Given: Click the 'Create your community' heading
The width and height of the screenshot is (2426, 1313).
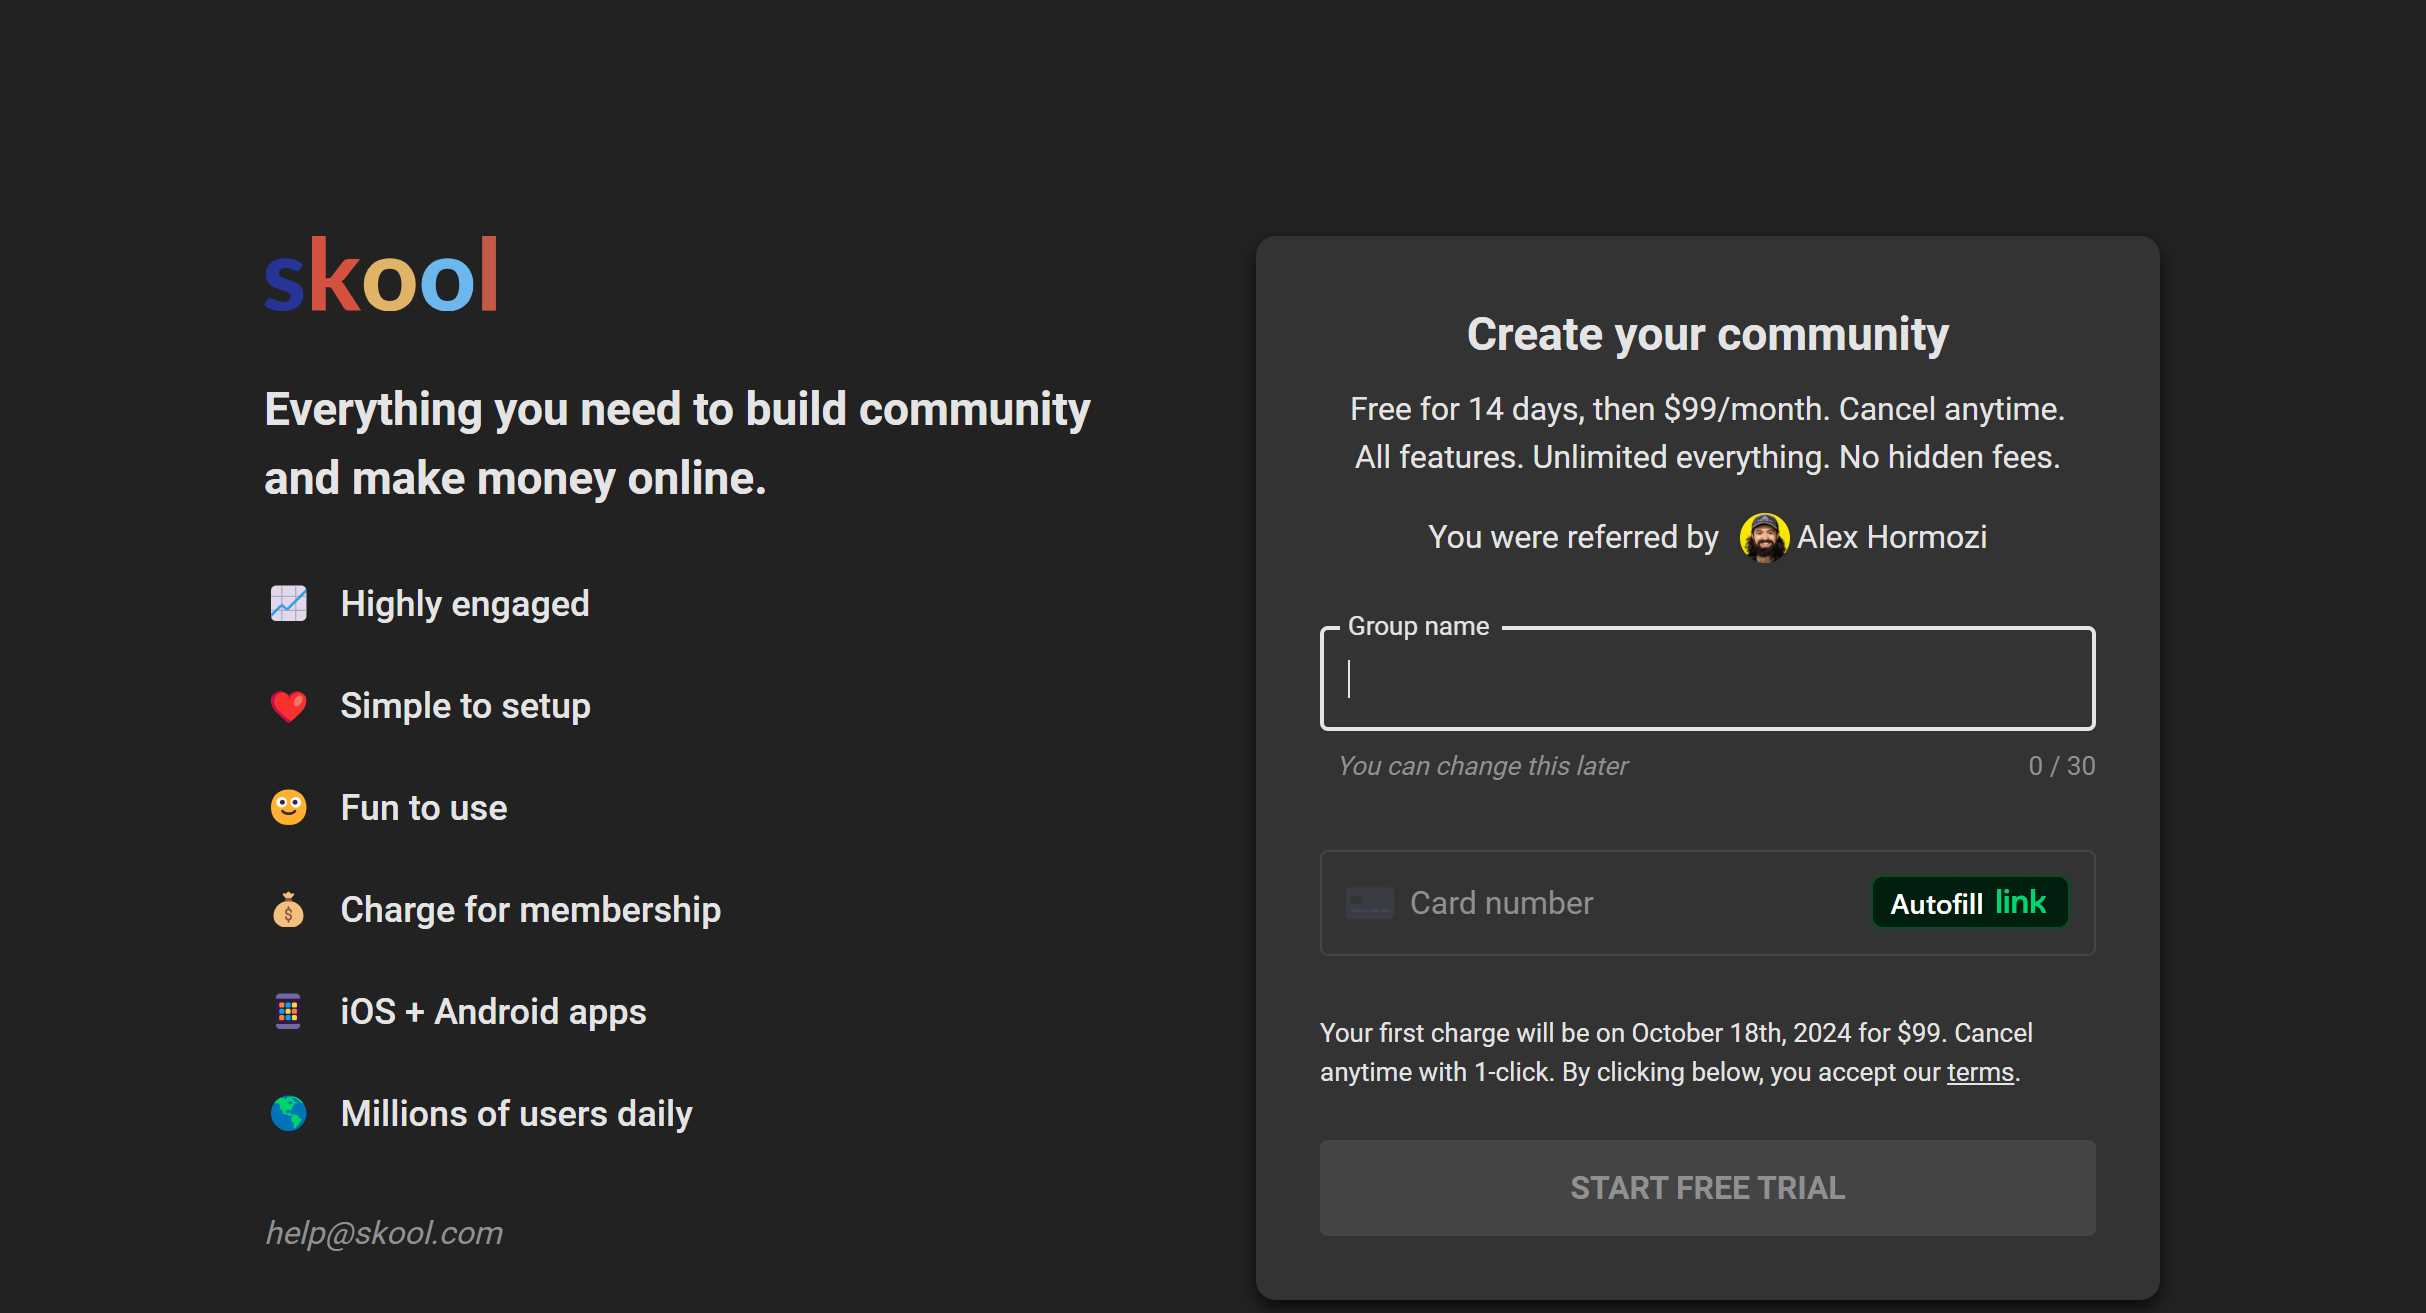Looking at the screenshot, I should (1708, 334).
